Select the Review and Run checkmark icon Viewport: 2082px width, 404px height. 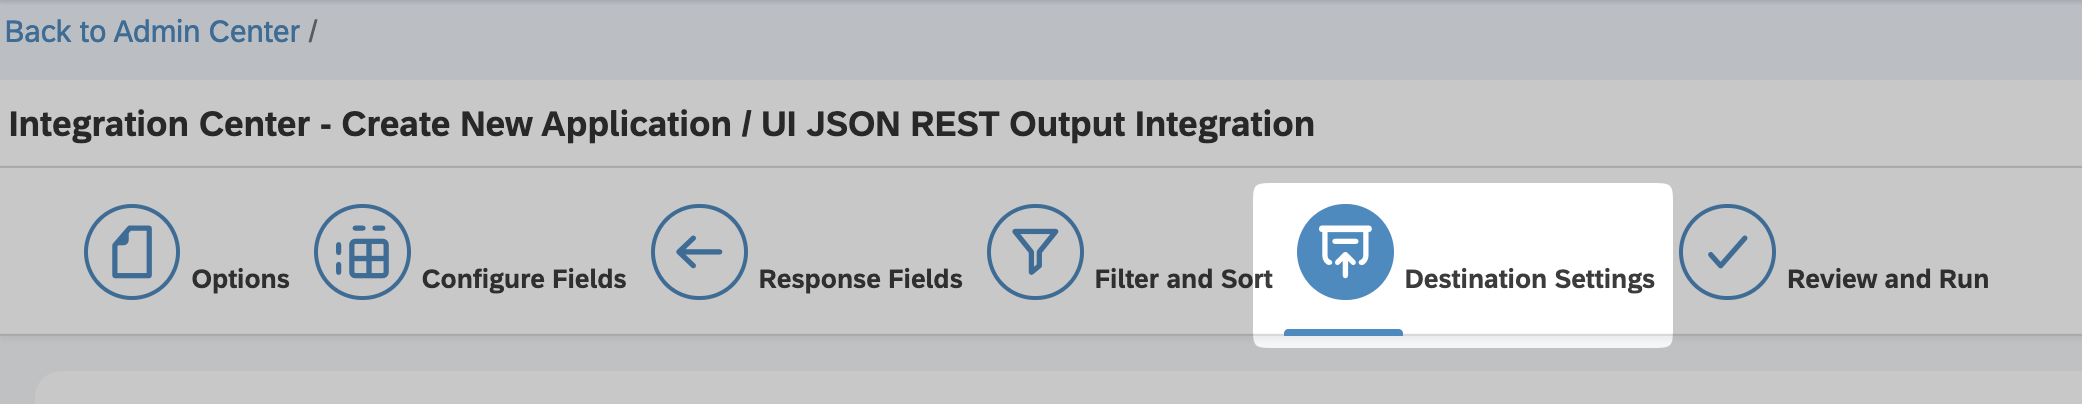pyautogui.click(x=1727, y=252)
